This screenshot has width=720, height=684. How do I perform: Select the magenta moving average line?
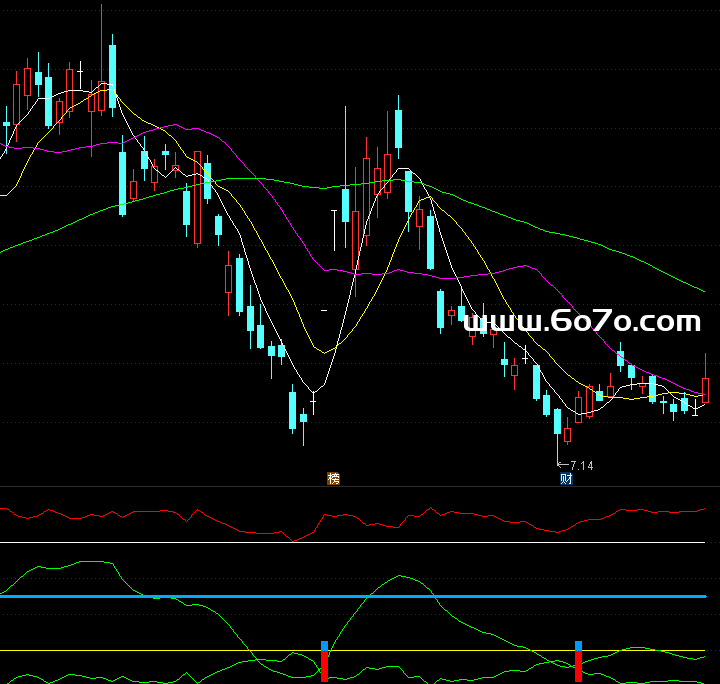(520, 267)
